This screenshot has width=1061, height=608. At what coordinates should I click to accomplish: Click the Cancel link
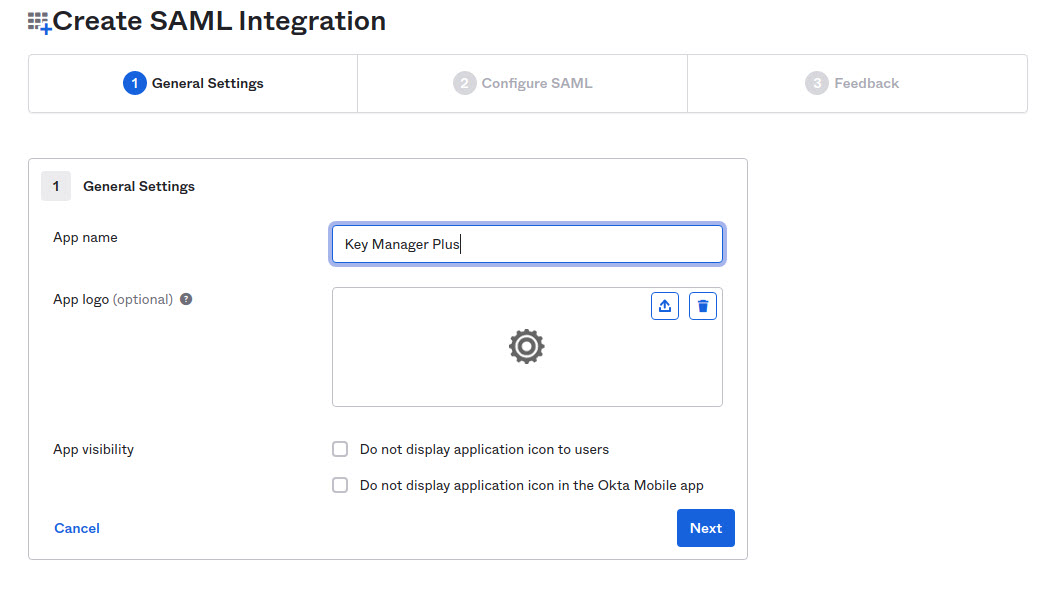point(76,528)
